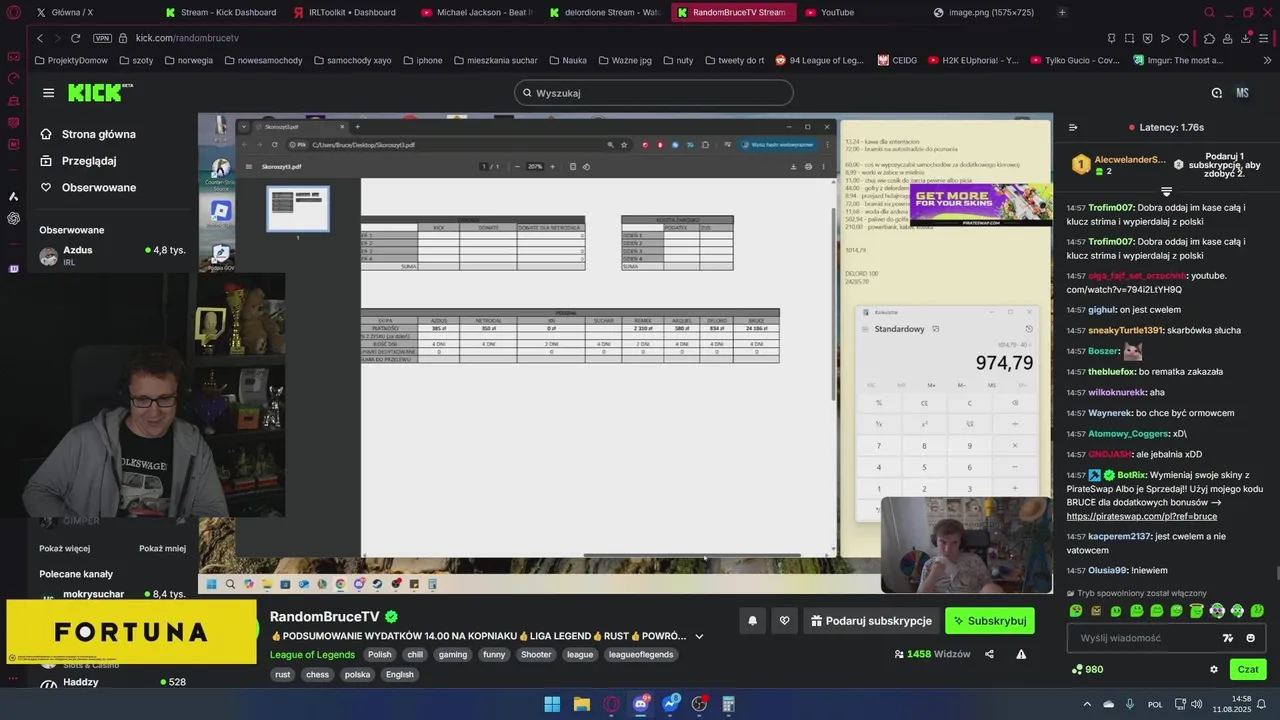This screenshot has height=720, width=1280.
Task: Go back in browser history
Action: [x=39, y=38]
